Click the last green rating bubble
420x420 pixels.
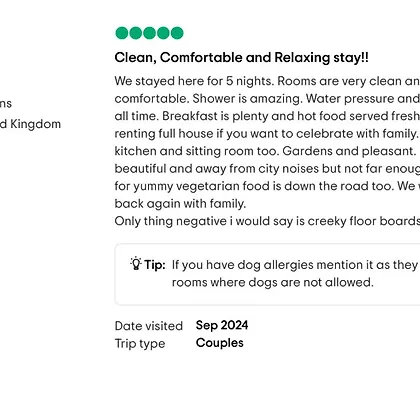[177, 33]
